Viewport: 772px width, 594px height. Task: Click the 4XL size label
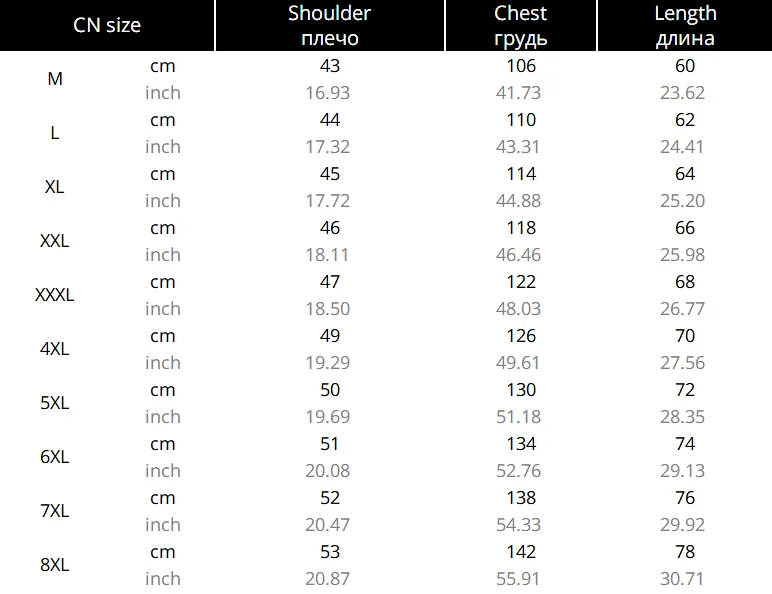[55, 349]
